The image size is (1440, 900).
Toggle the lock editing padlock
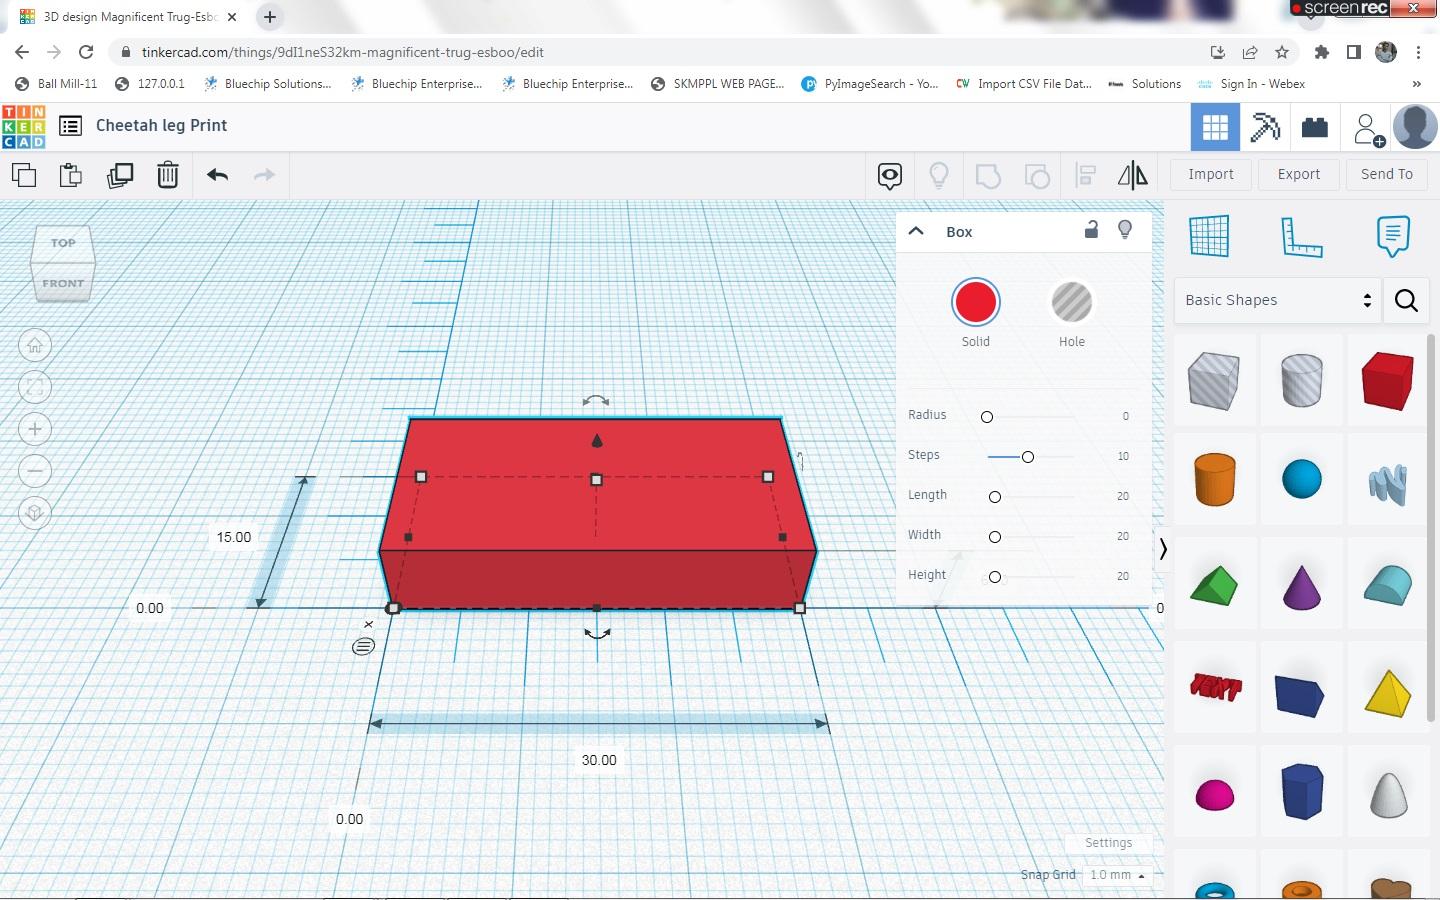pos(1091,230)
